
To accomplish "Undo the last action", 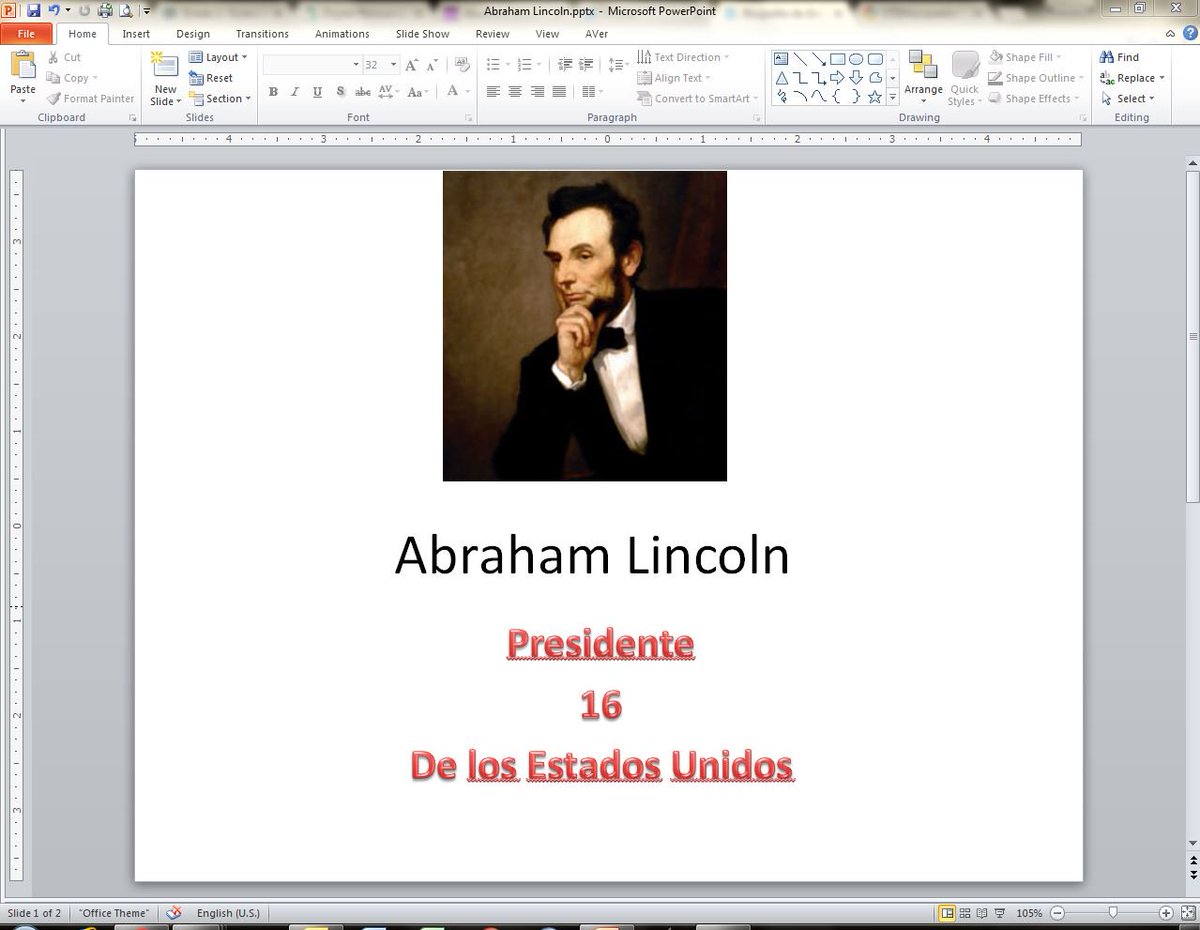I will coord(54,11).
